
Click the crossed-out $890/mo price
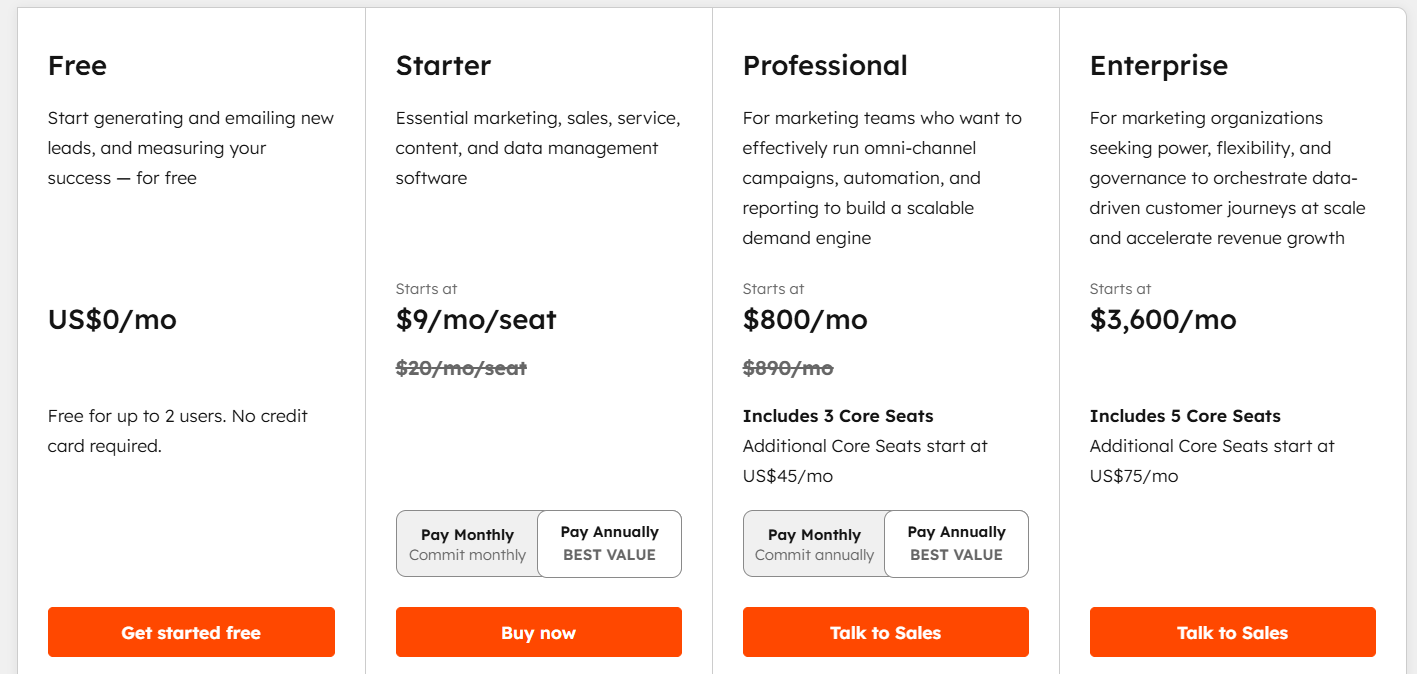pyautogui.click(x=787, y=368)
